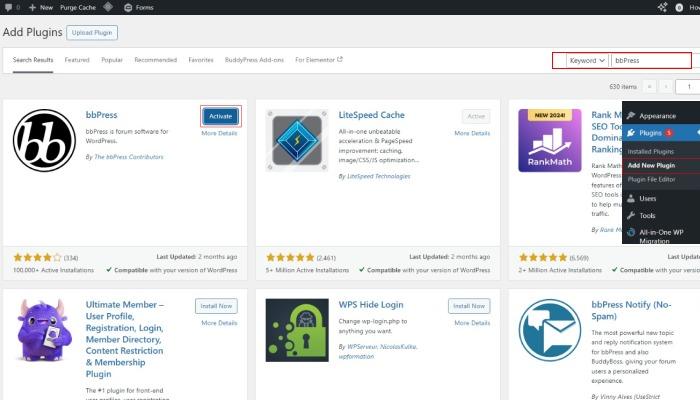Viewport: 700px width, 400px height.
Task: Open More Details for Ultimate Member
Action: 219,323
